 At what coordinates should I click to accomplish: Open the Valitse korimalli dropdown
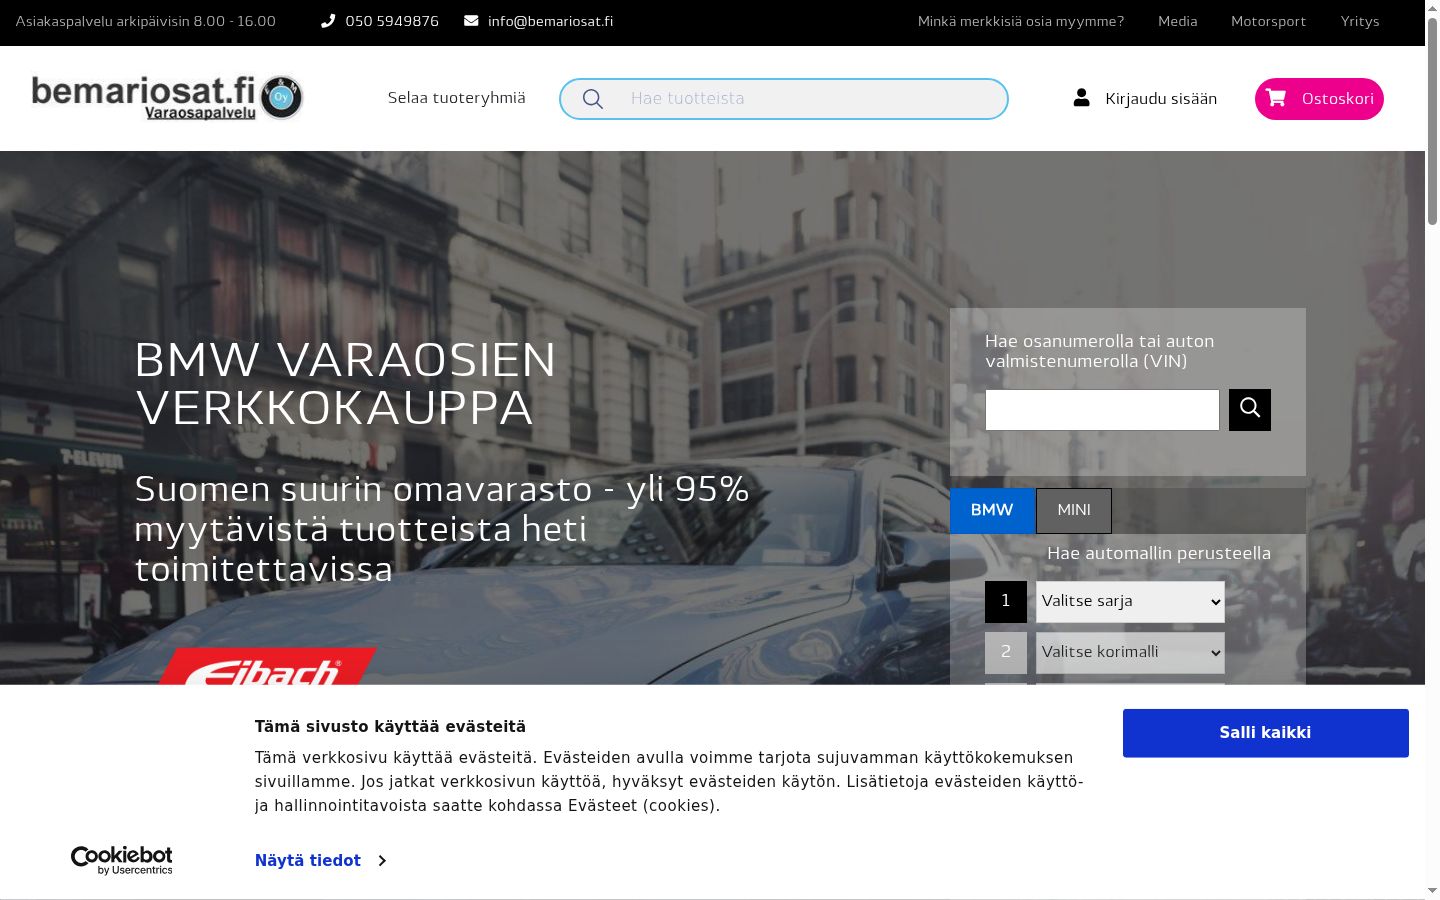(x=1130, y=653)
